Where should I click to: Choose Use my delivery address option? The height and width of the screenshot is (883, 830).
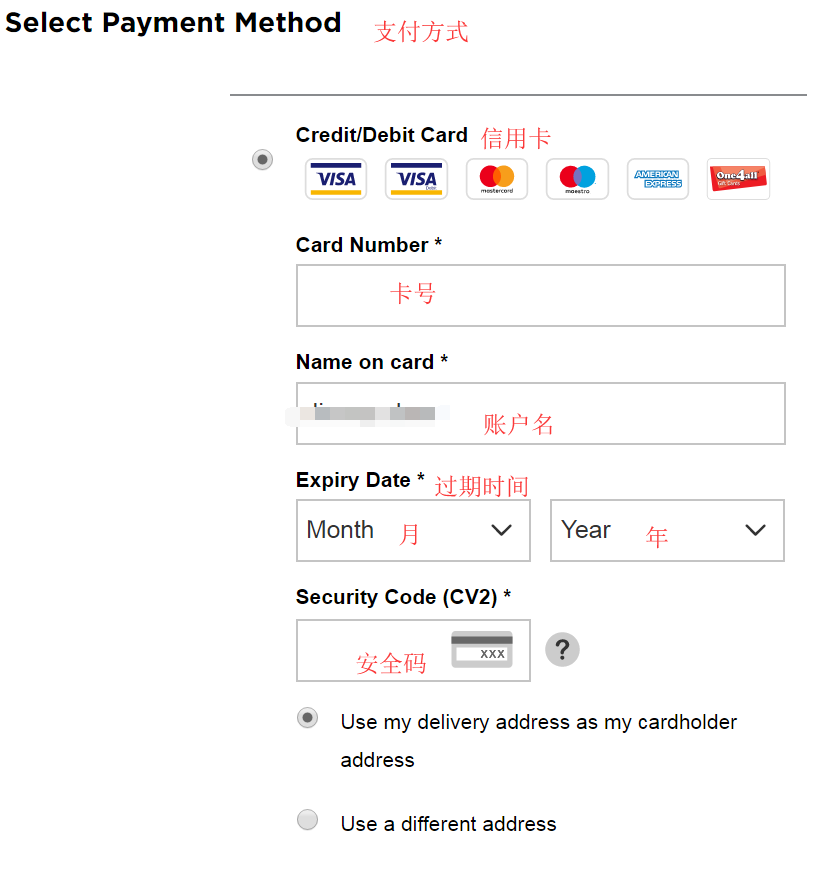tap(308, 718)
